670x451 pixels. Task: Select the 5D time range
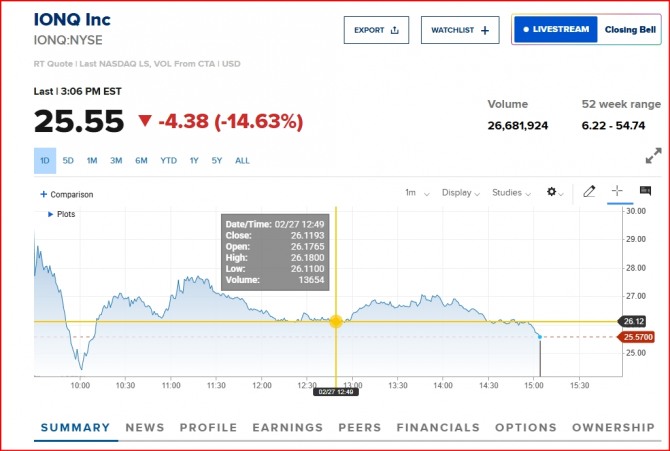click(x=68, y=161)
